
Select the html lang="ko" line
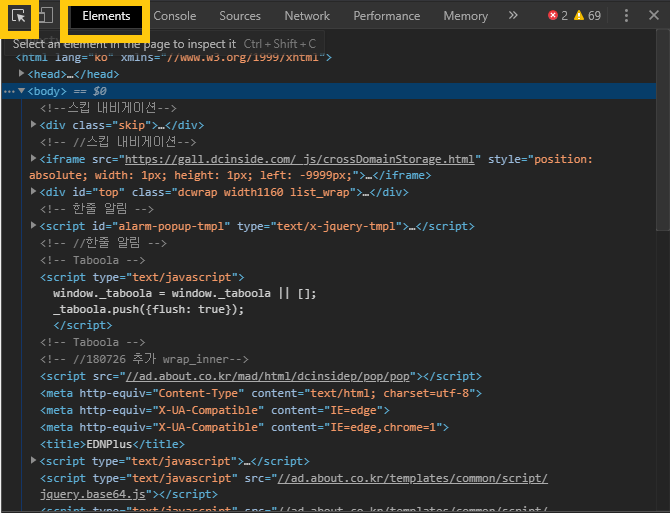tap(173, 57)
